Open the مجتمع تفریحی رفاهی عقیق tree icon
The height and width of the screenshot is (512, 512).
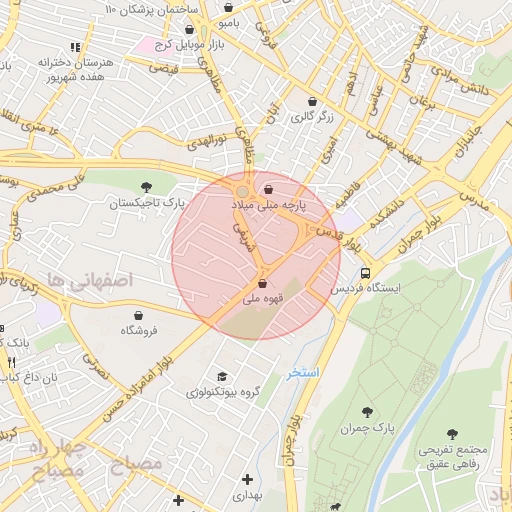(452, 434)
